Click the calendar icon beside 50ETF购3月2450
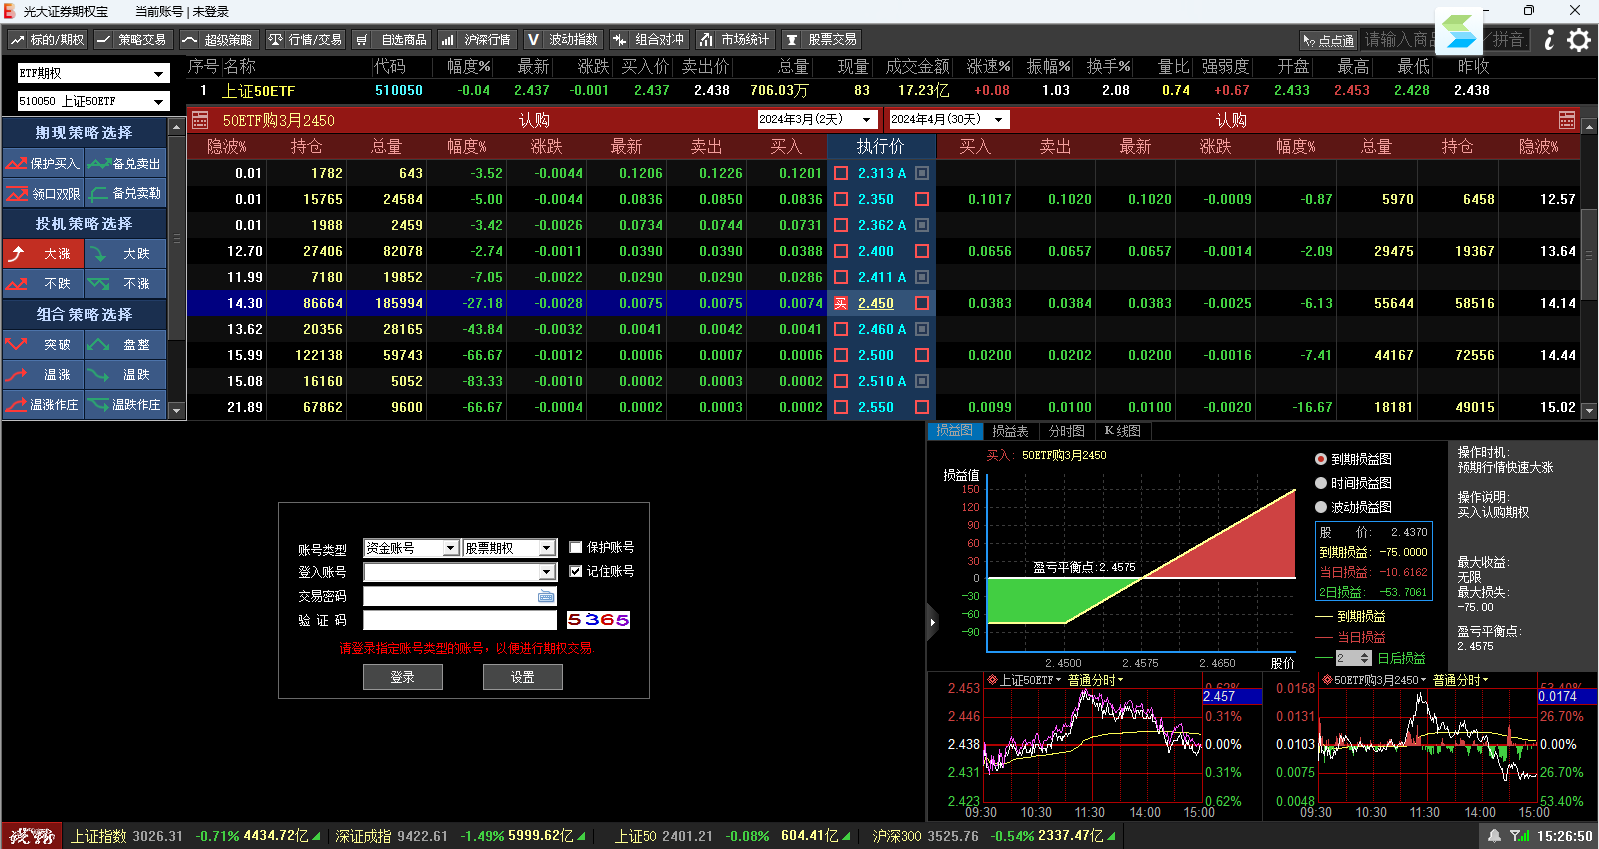This screenshot has height=849, width=1599. pos(200,120)
